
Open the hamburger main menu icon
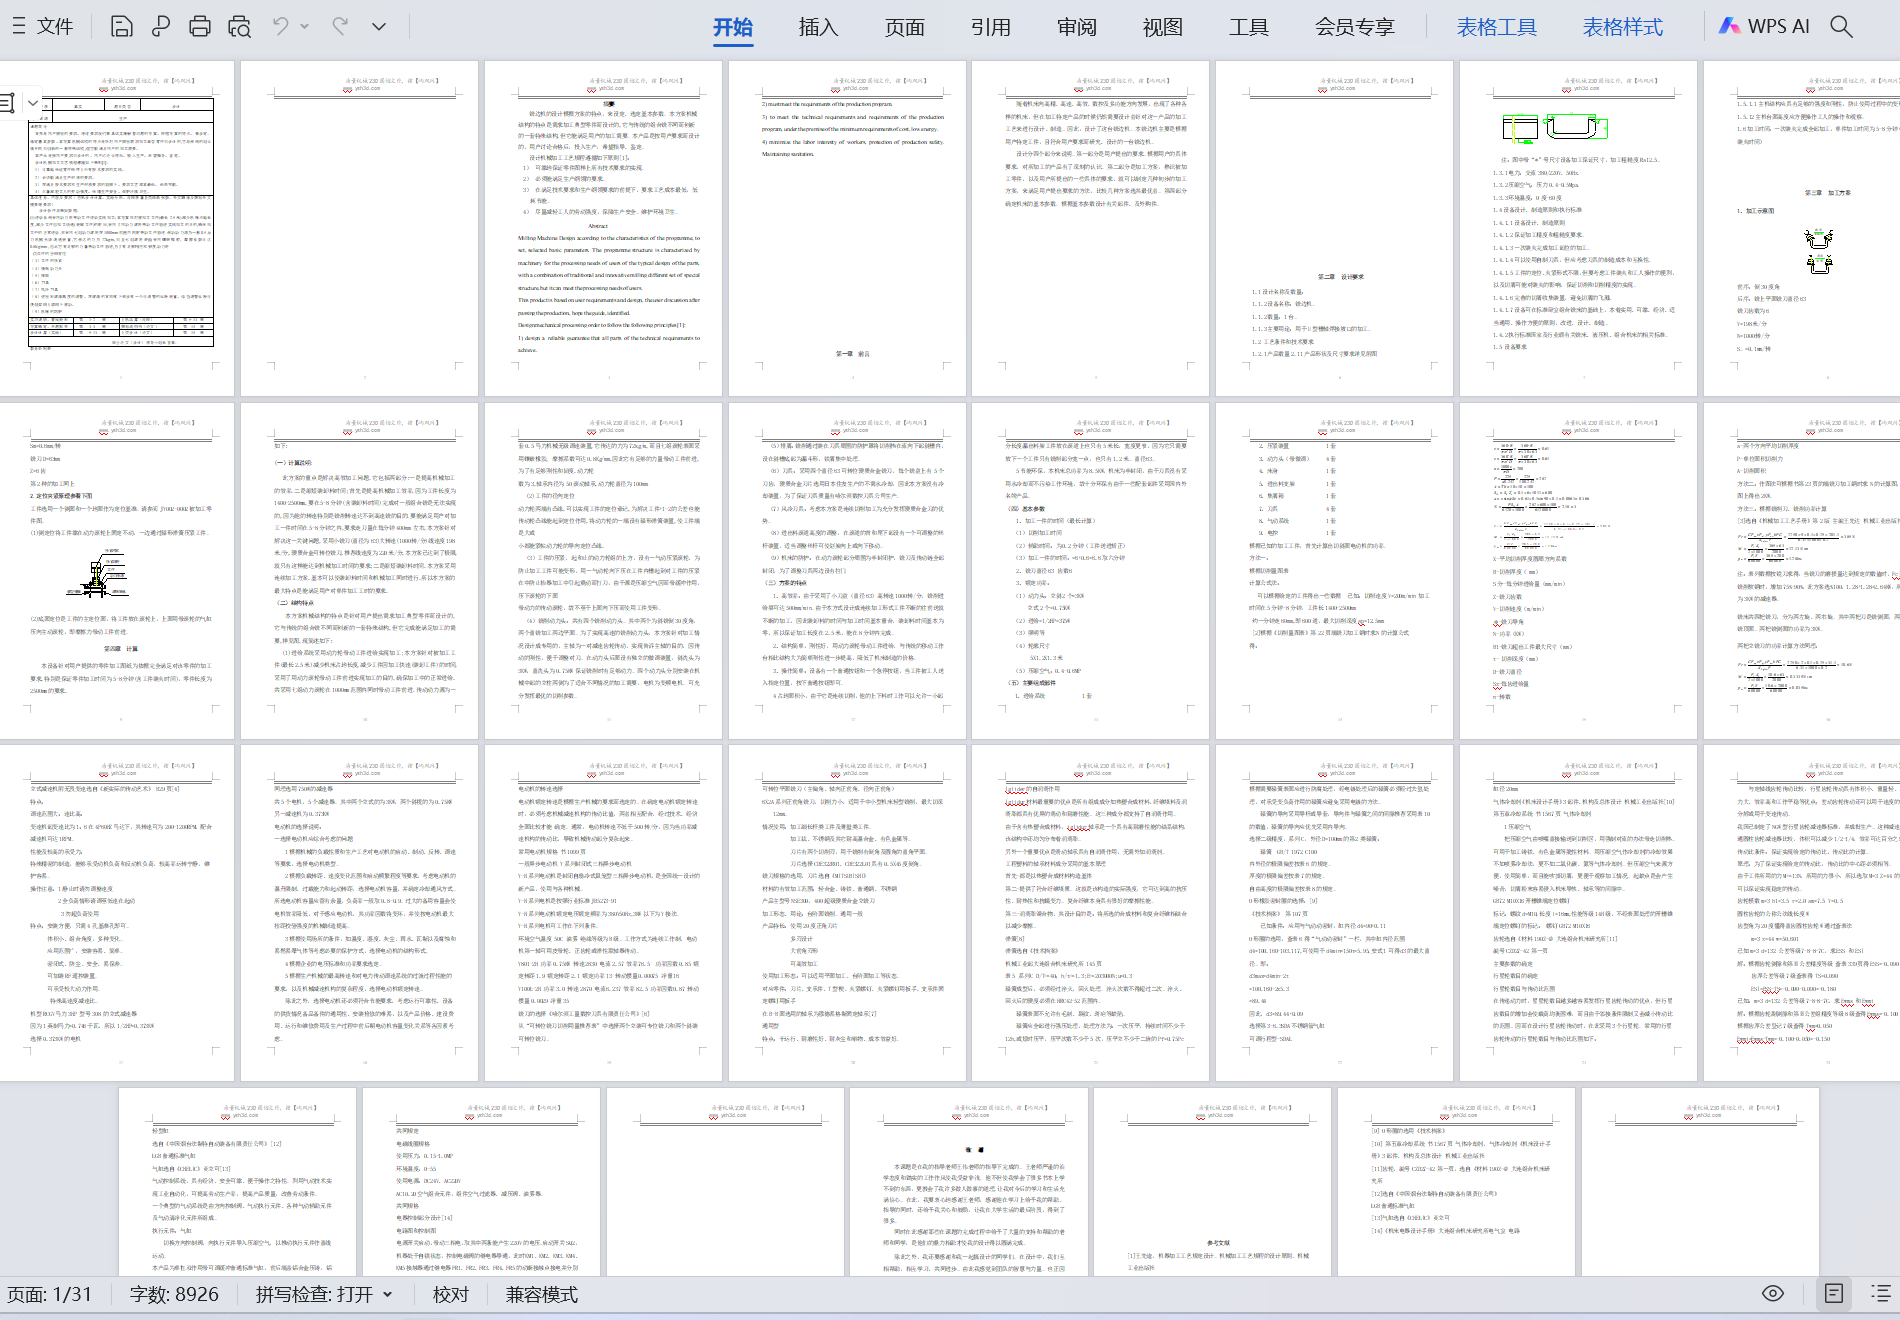point(18,27)
